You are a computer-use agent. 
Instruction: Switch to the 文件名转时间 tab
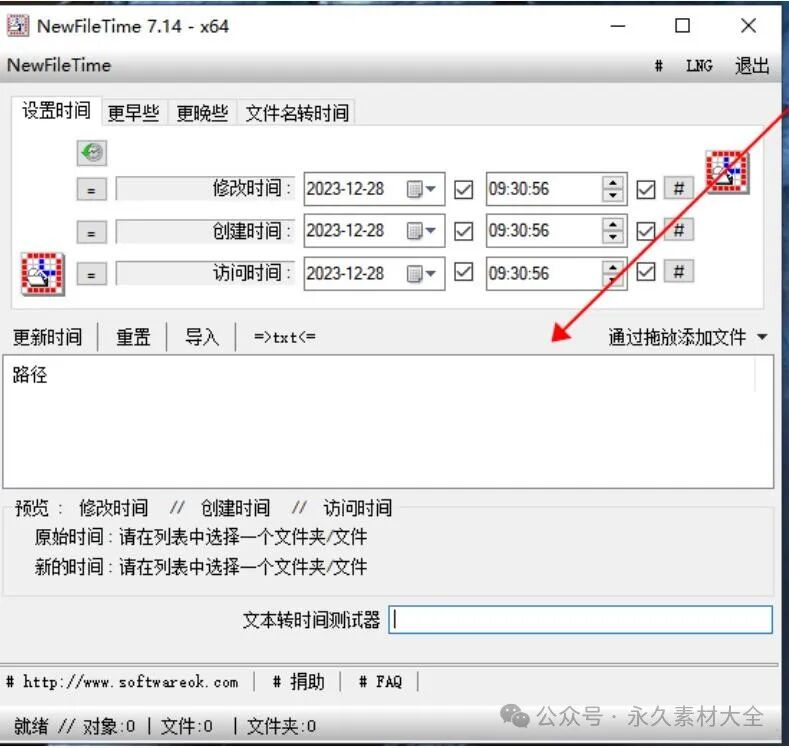click(x=297, y=113)
